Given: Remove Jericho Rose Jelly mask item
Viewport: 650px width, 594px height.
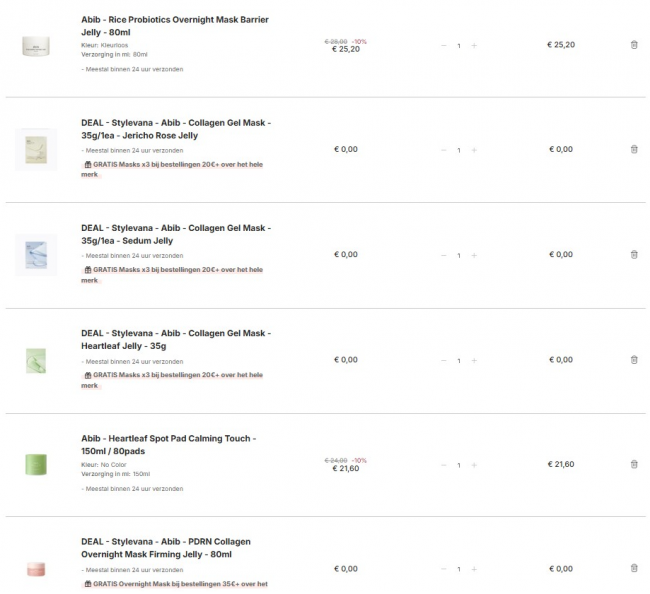Looking at the screenshot, I should click(634, 149).
